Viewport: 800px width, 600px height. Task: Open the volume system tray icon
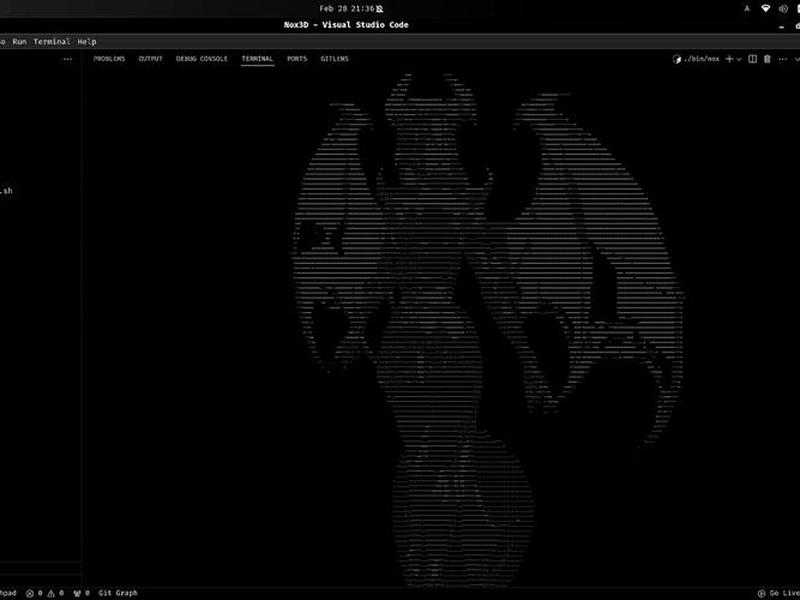point(783,8)
